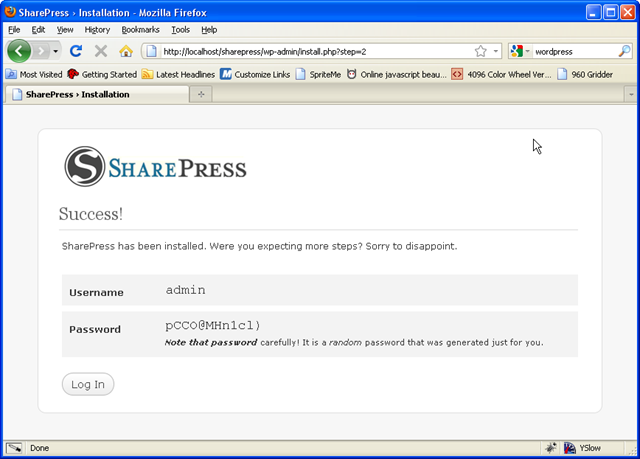Open the Edit menu
Image resolution: width=640 pixels, height=459 pixels.
click(38, 30)
